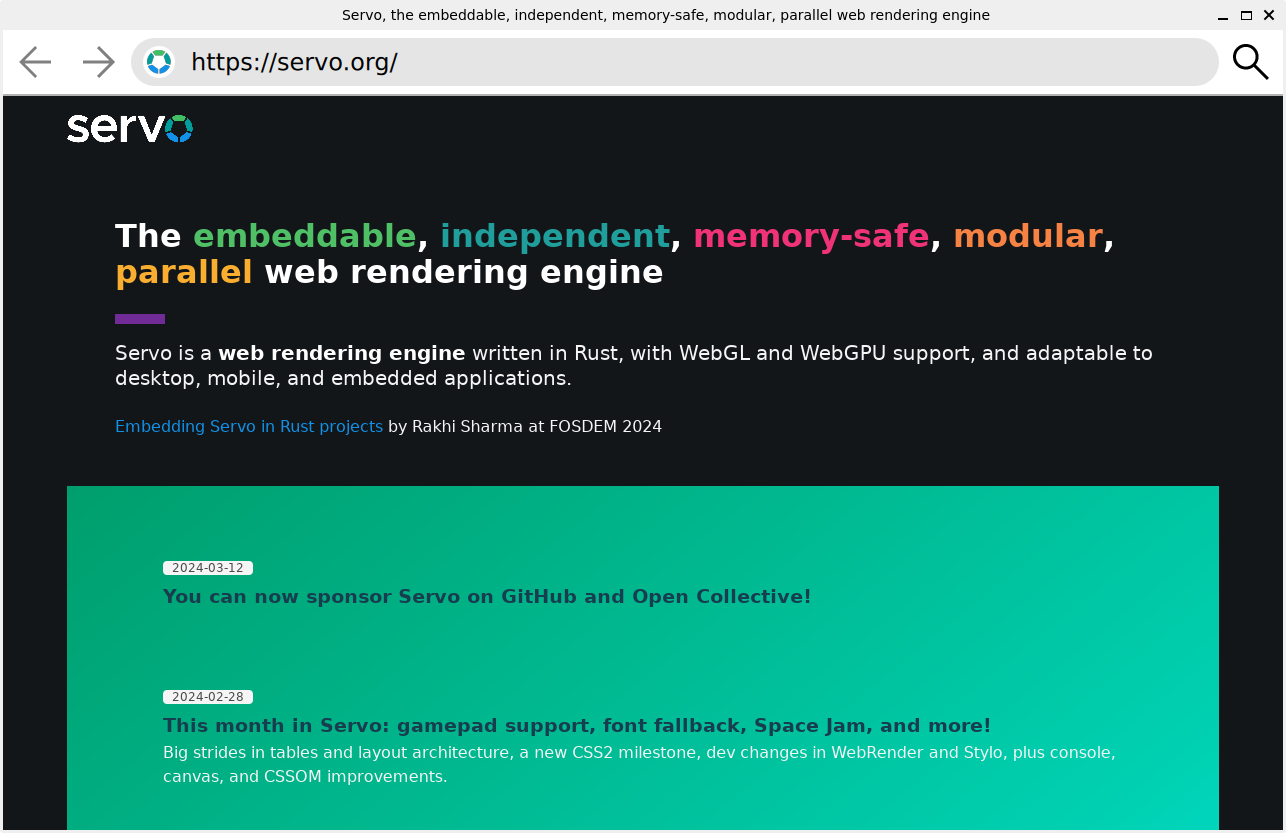Click the Servo favicon in the address bar
Viewport: 1286px width, 833px height.
pyautogui.click(x=159, y=62)
